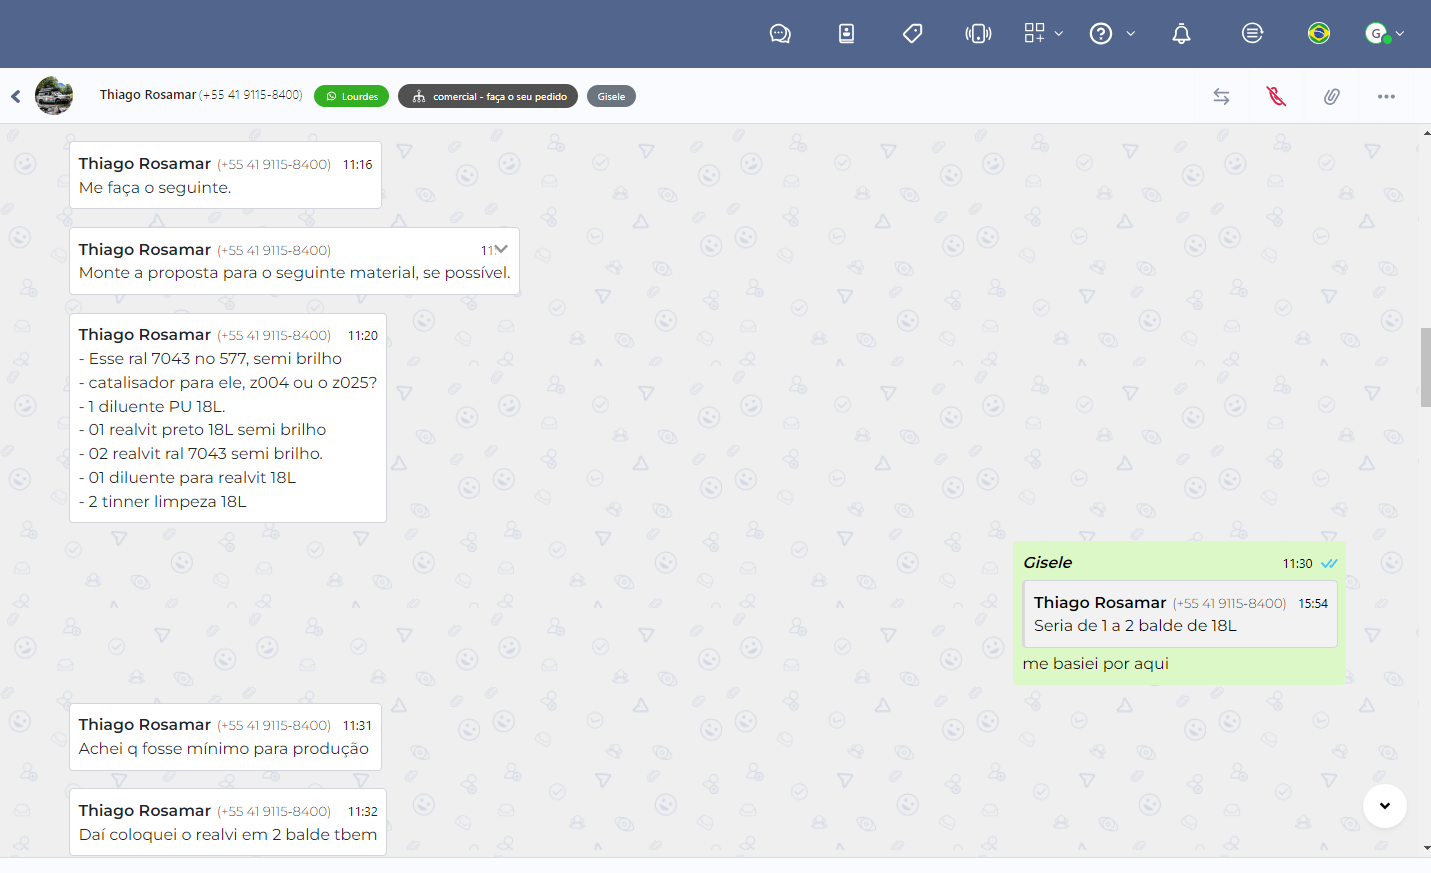Click the paperclip attachment icon
The height and width of the screenshot is (873, 1431).
tap(1331, 97)
